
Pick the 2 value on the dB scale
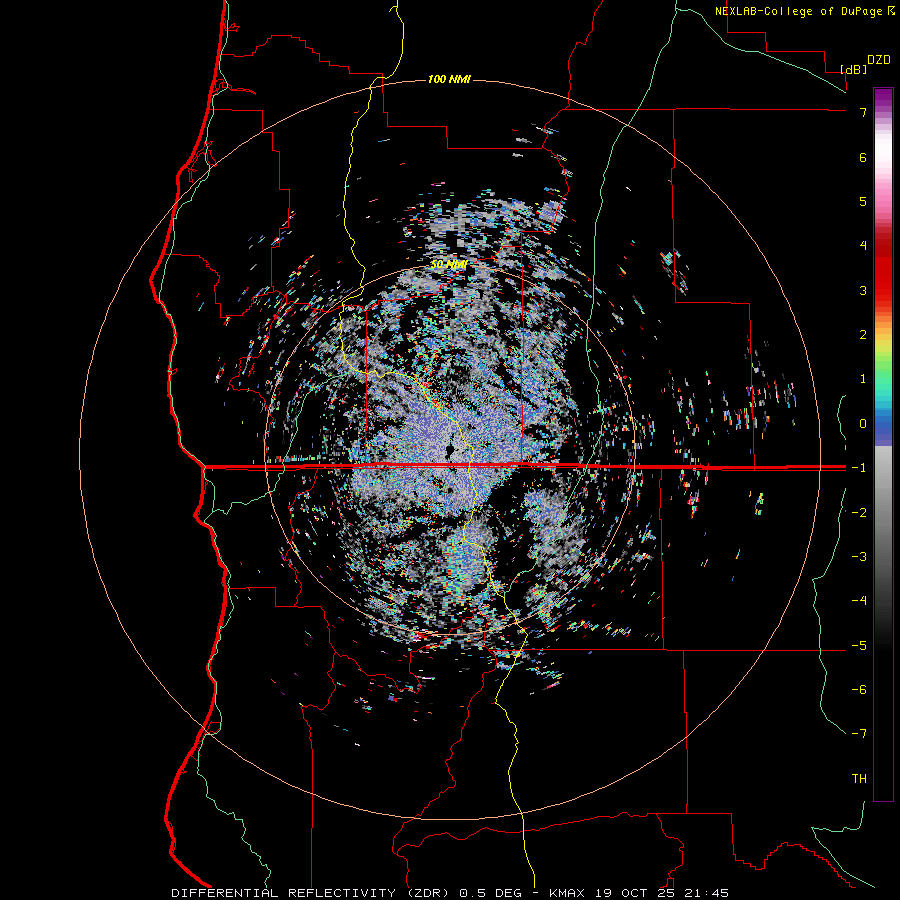(x=863, y=334)
